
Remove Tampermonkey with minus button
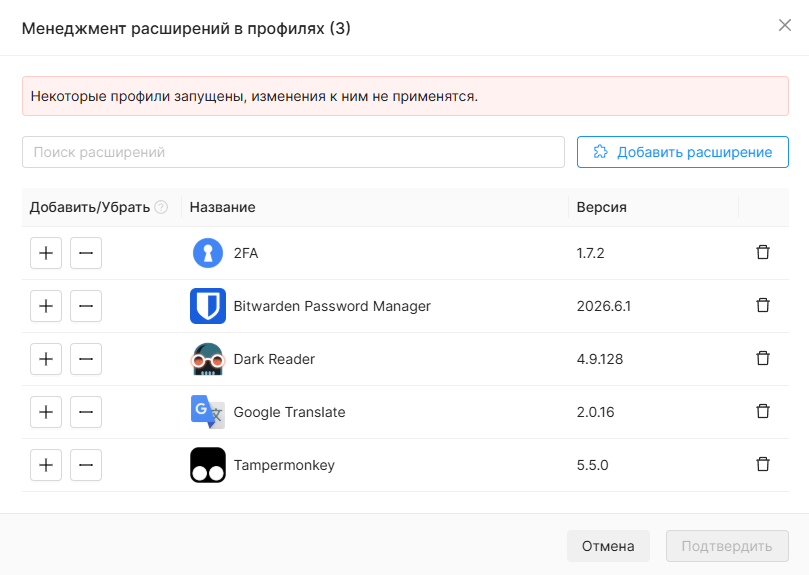pyautogui.click(x=86, y=465)
